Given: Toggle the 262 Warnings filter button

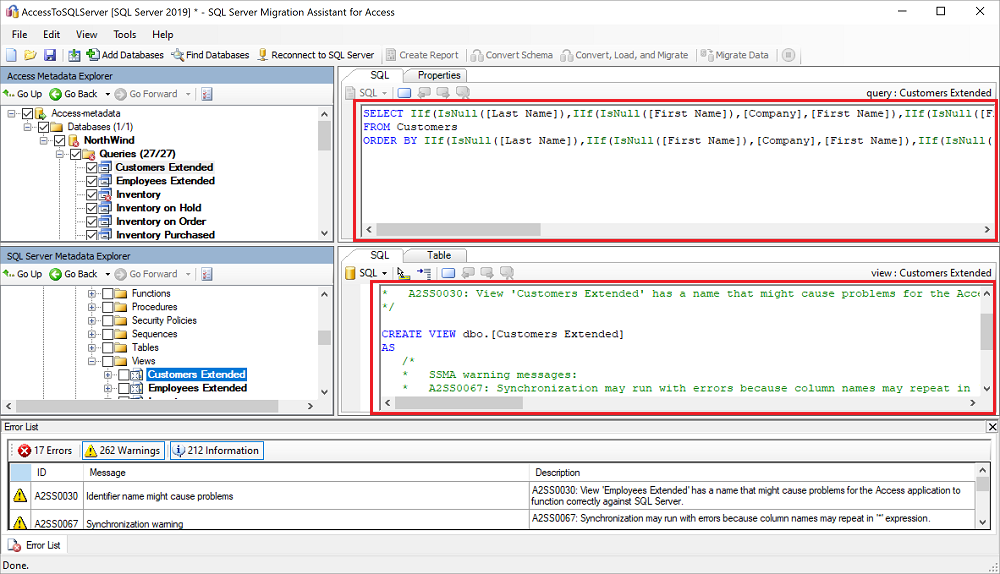Looking at the screenshot, I should 123,451.
